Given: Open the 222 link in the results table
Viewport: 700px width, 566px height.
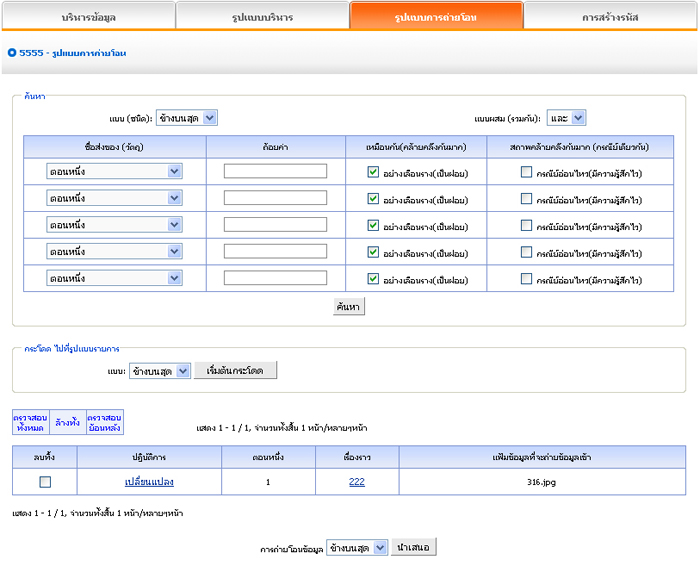Looking at the screenshot, I should pyautogui.click(x=357, y=482).
